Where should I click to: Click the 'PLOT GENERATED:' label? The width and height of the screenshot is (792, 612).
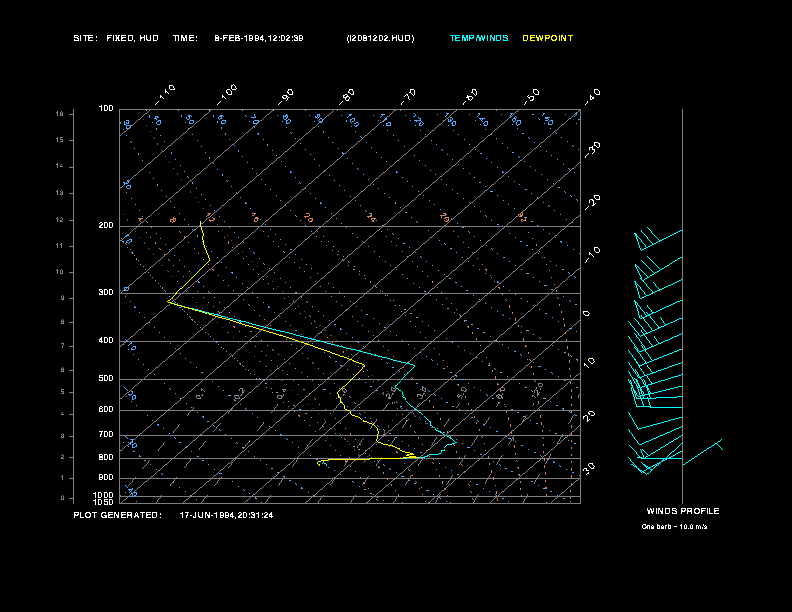118,515
